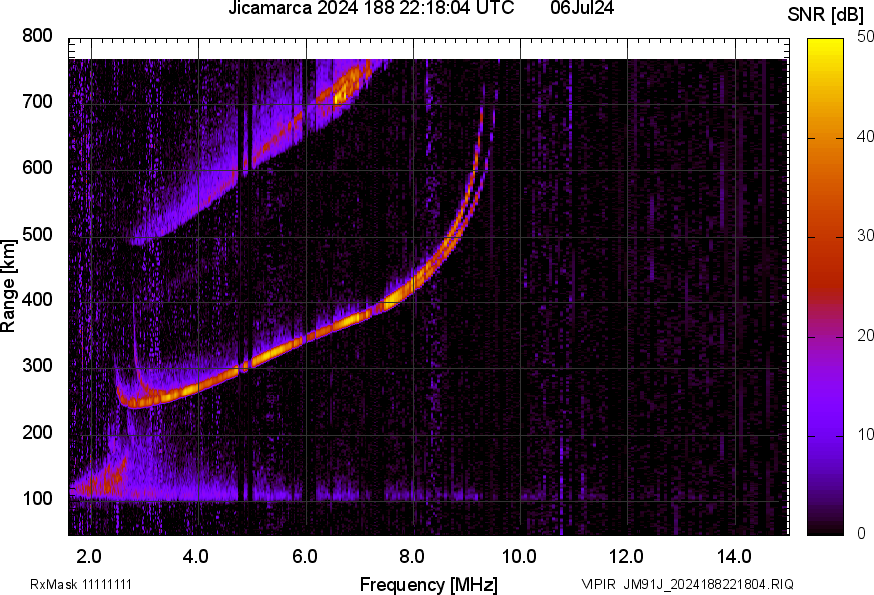
Task: Click the range tick label '700'
Action: click(37, 101)
